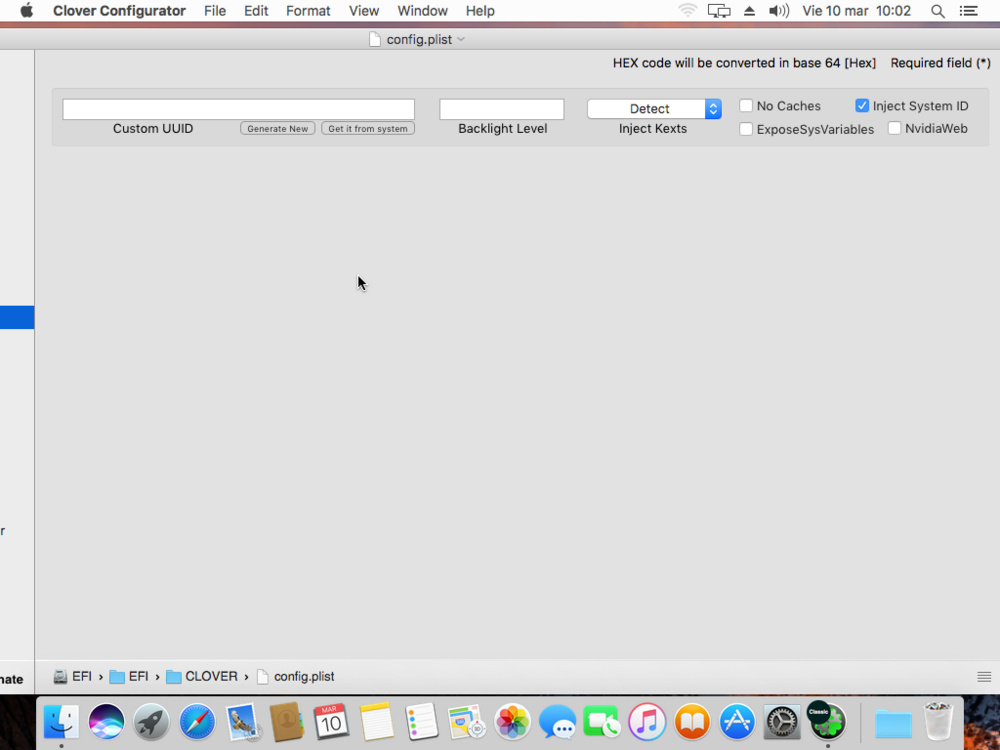Open iBooks orange book icon
Image resolution: width=1000 pixels, height=750 pixels.
(x=692, y=721)
